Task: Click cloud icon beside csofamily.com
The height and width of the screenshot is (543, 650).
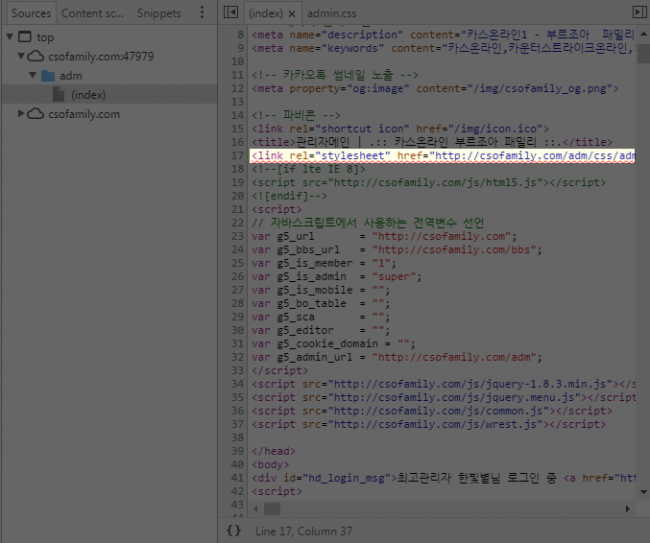Action: [x=36, y=114]
